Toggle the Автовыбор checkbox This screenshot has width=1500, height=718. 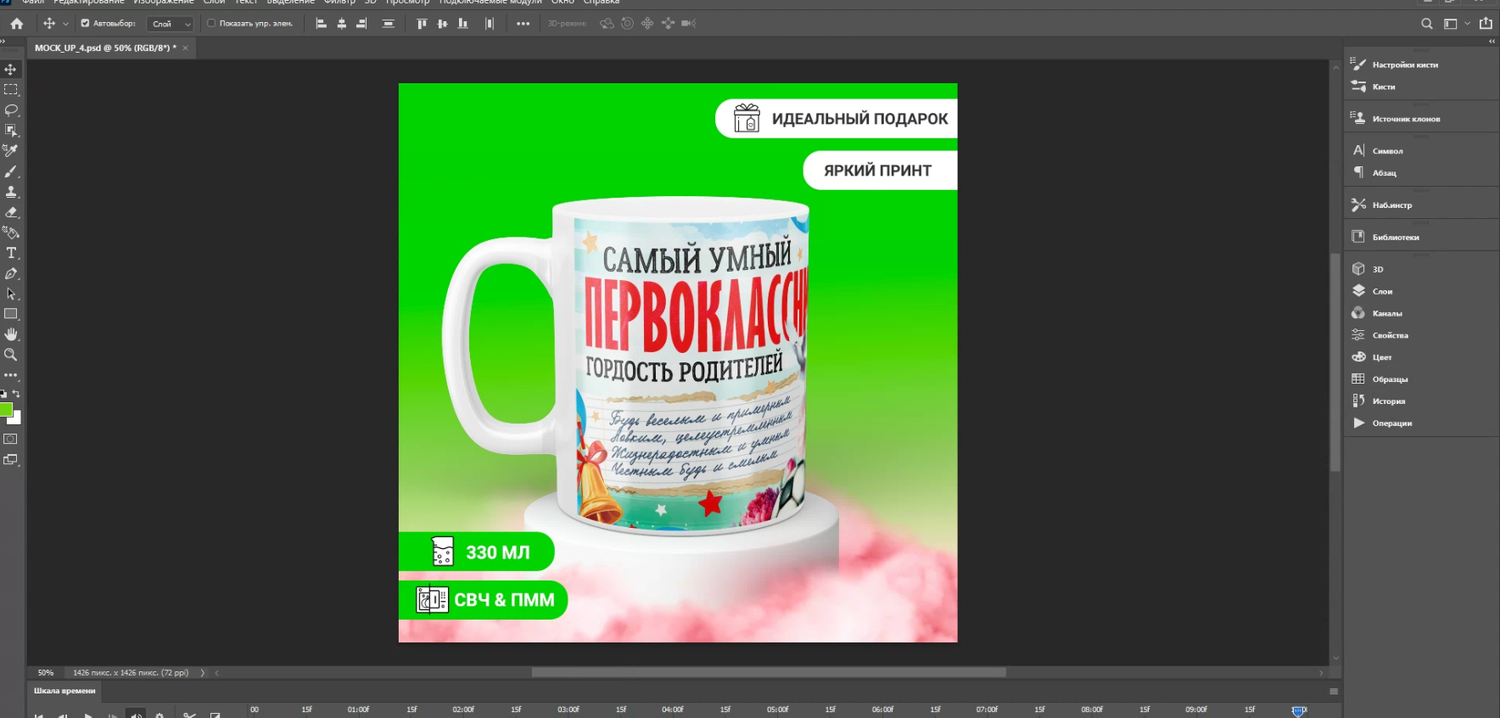tap(85, 23)
